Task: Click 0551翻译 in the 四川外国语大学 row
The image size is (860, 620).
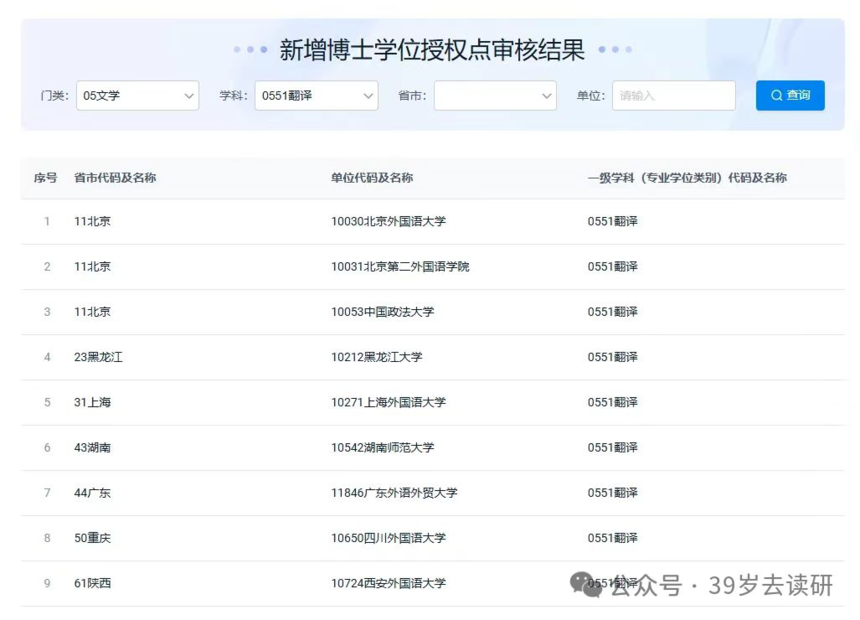Action: coord(613,538)
